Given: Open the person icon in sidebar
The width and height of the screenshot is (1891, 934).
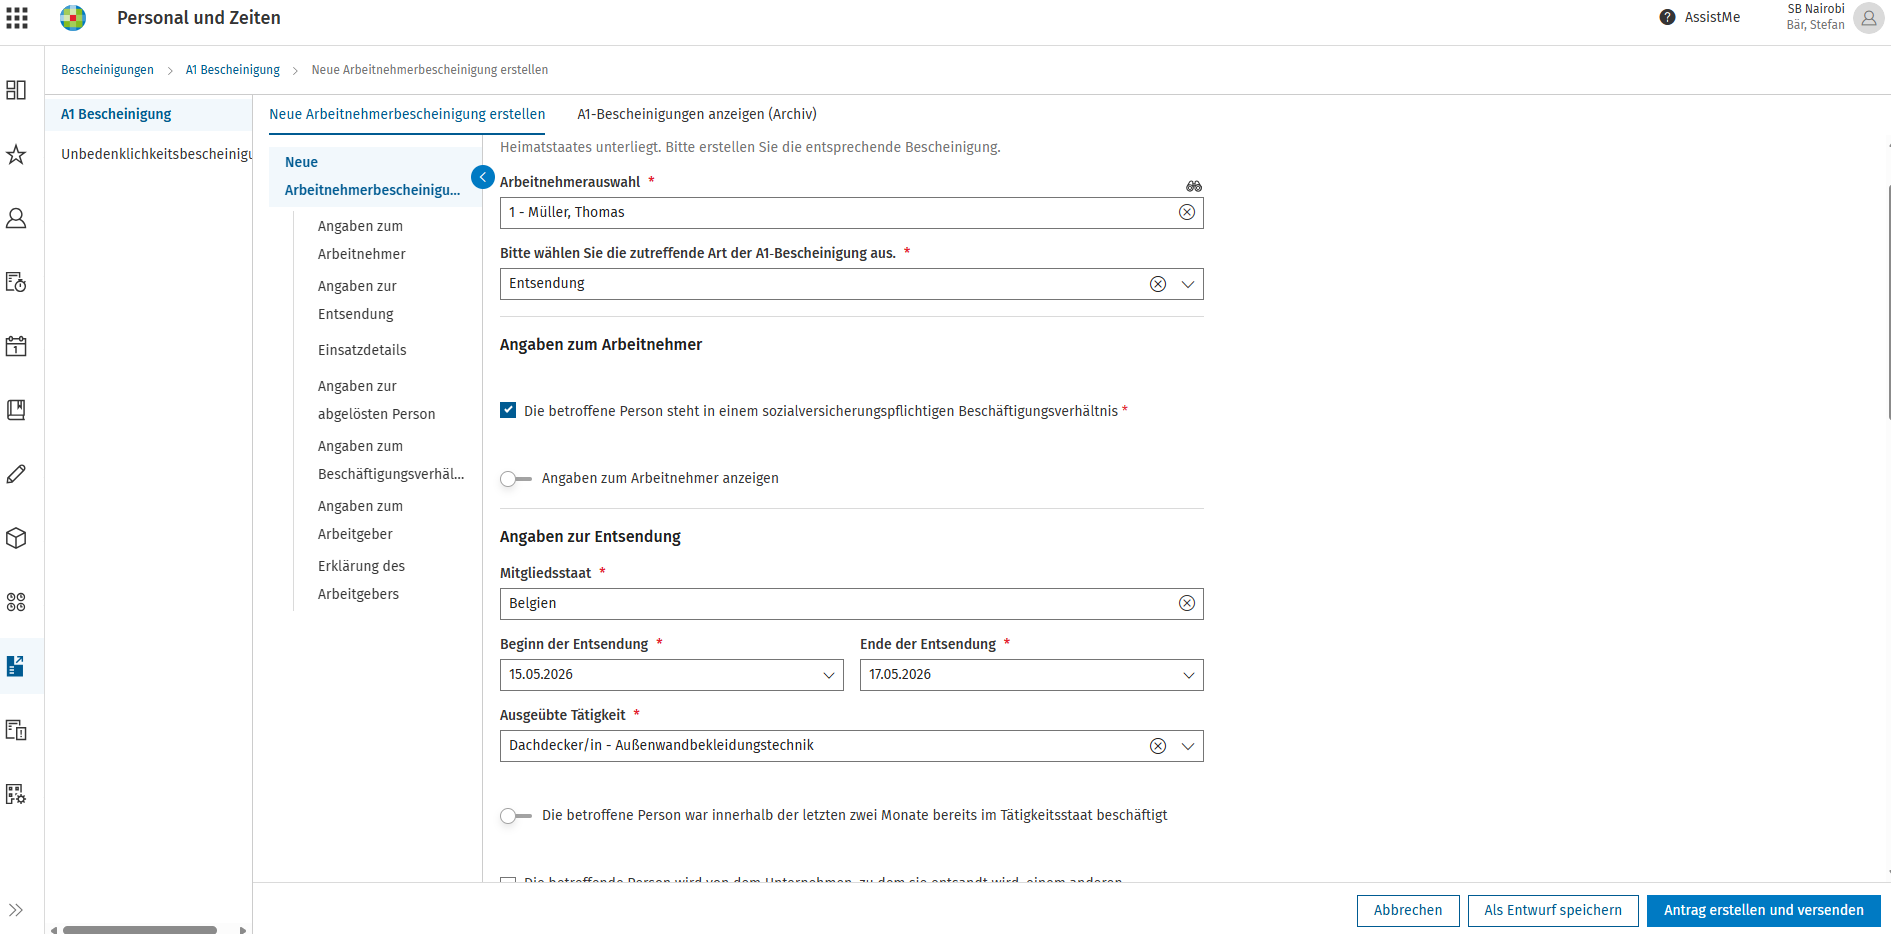Looking at the screenshot, I should coord(16,218).
